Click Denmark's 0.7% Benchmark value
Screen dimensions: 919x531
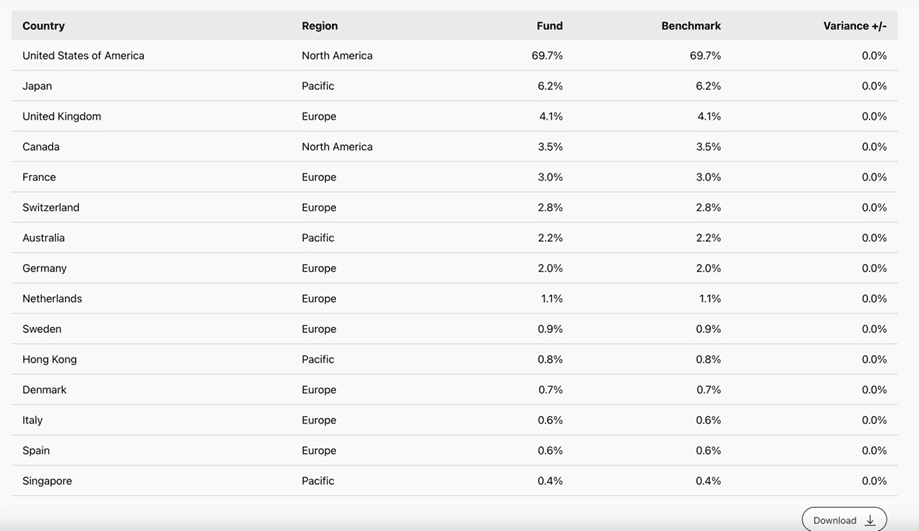(x=708, y=390)
